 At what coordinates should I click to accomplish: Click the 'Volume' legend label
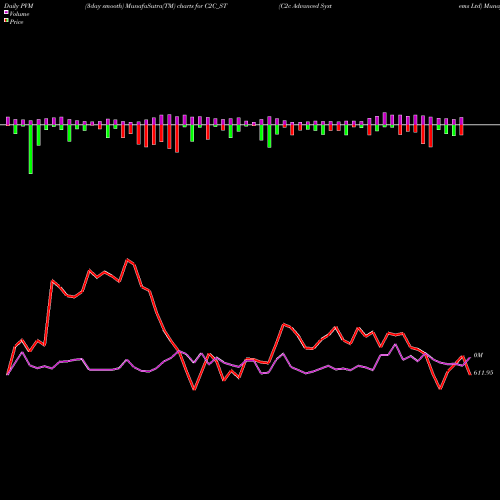pyautogui.click(x=19, y=14)
